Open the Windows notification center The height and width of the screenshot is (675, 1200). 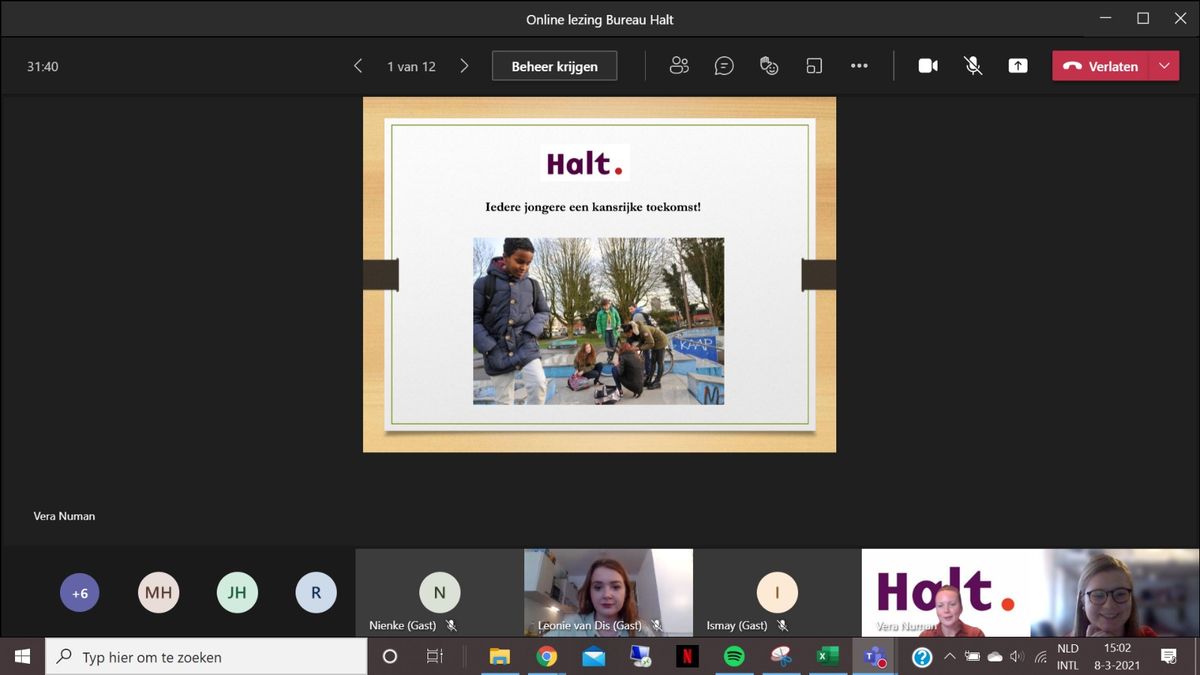click(1168, 656)
